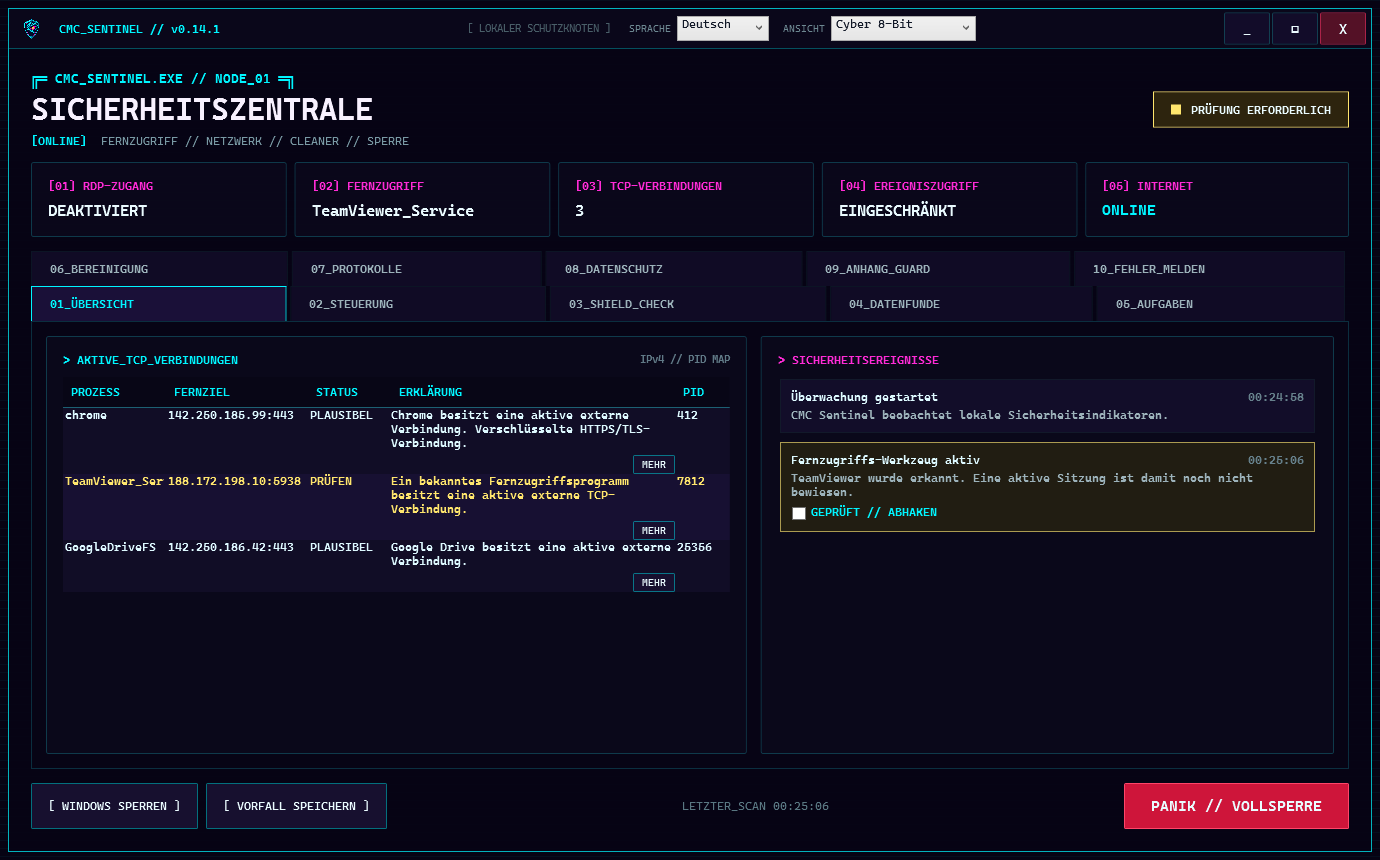Tick the GEPRÜFT // ABHAKEN checkbox

pos(799,513)
